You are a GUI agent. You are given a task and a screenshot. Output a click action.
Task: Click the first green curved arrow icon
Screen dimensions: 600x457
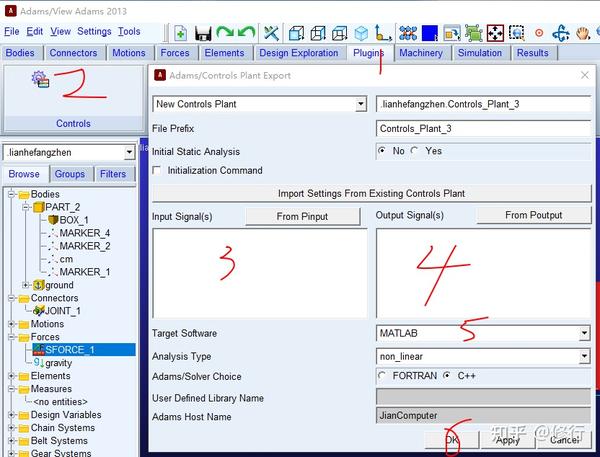(x=225, y=32)
